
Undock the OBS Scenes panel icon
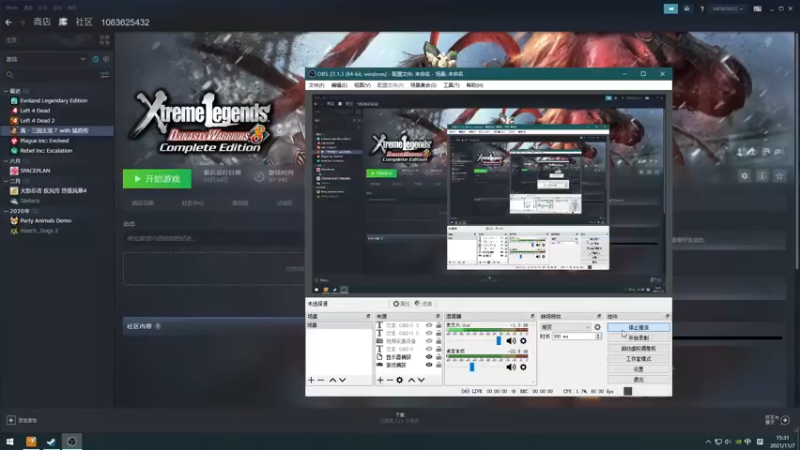368,316
